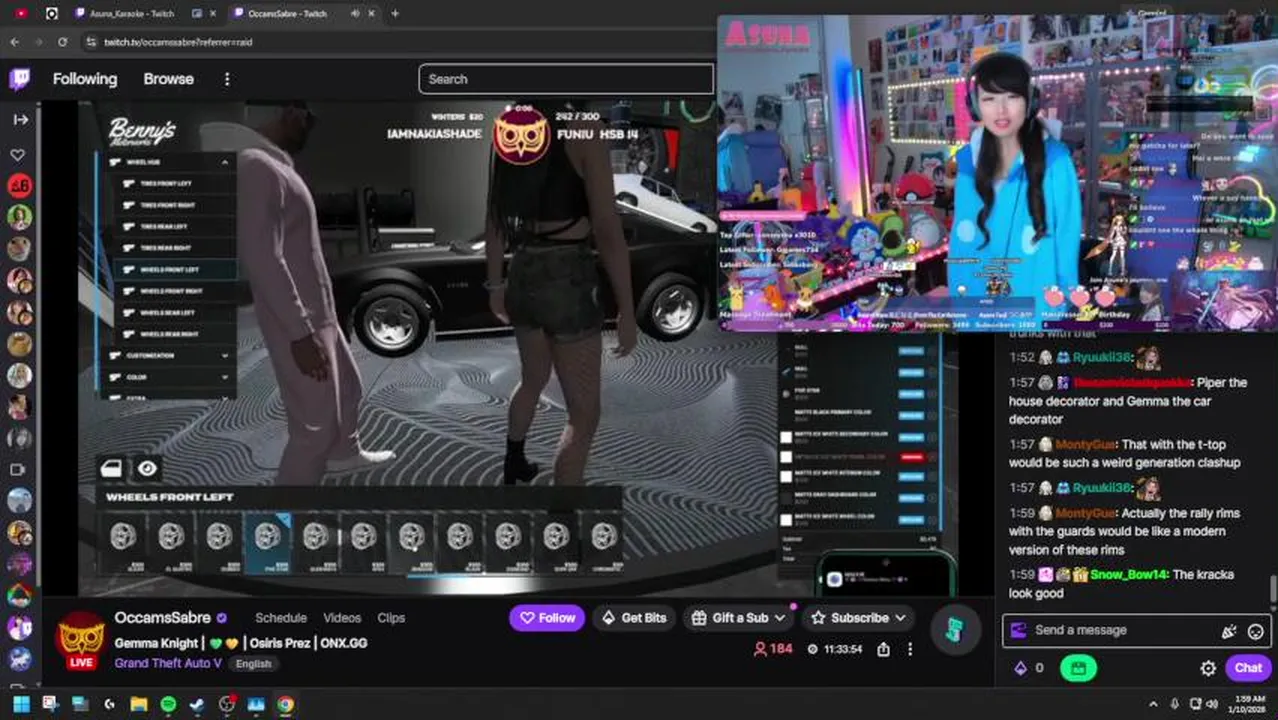Open the Subscribe dropdown
Image resolution: width=1278 pixels, height=720 pixels.
(x=860, y=618)
